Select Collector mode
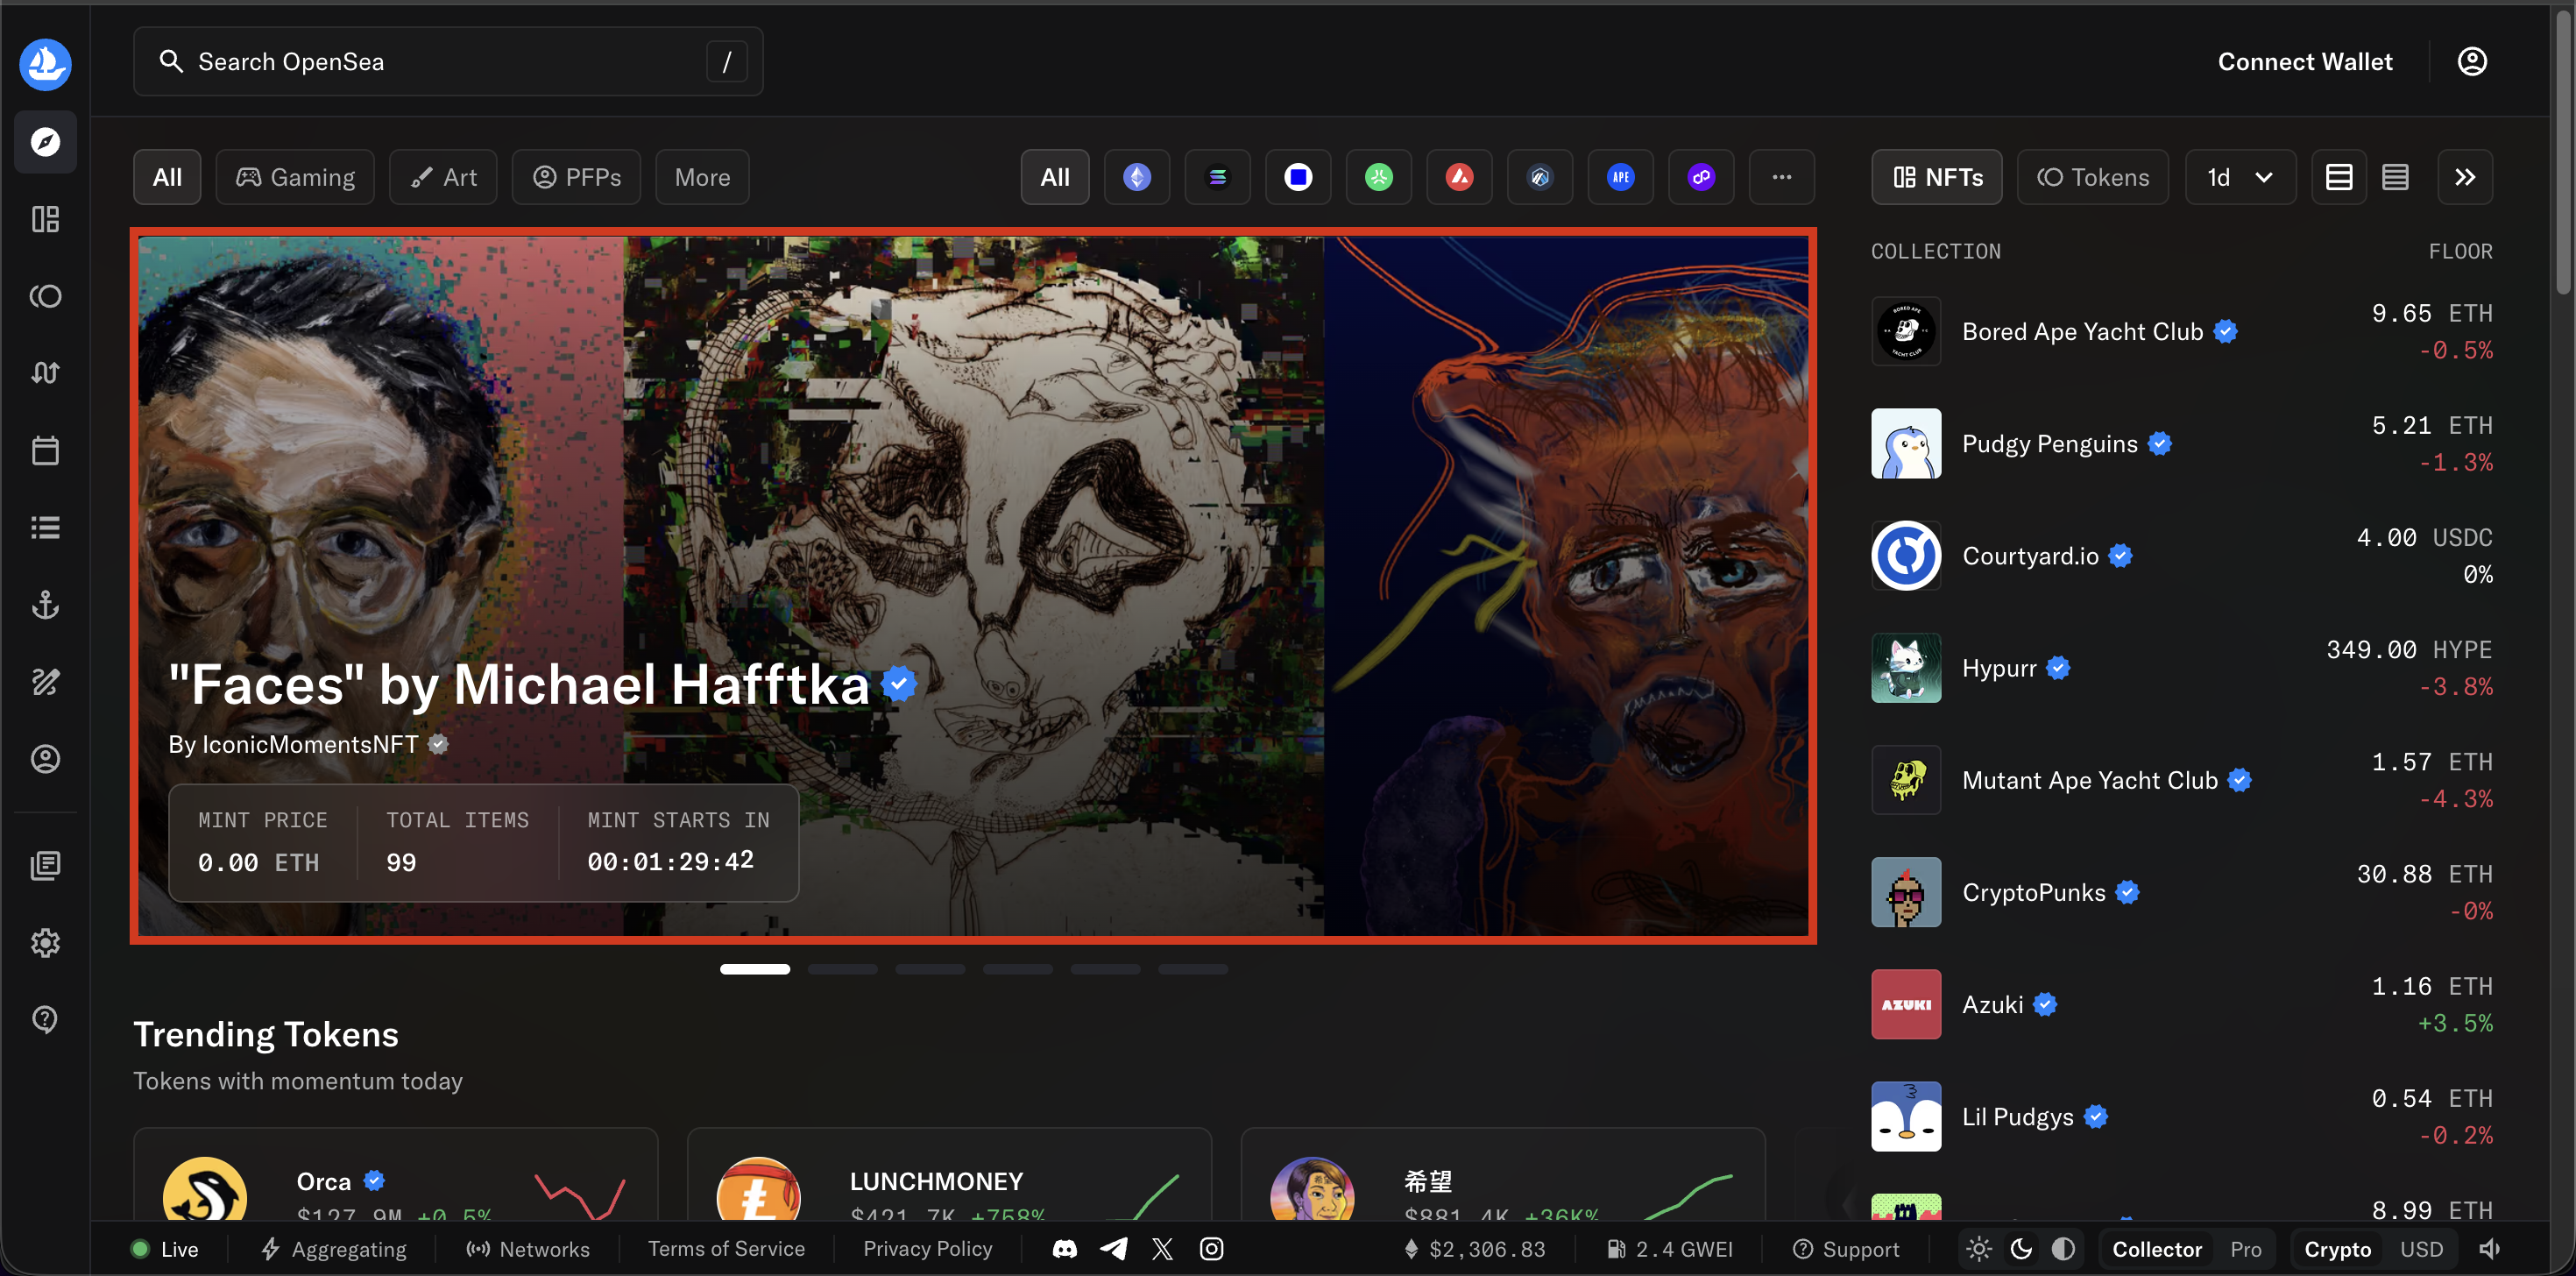This screenshot has width=2576, height=1276. click(x=2157, y=1249)
